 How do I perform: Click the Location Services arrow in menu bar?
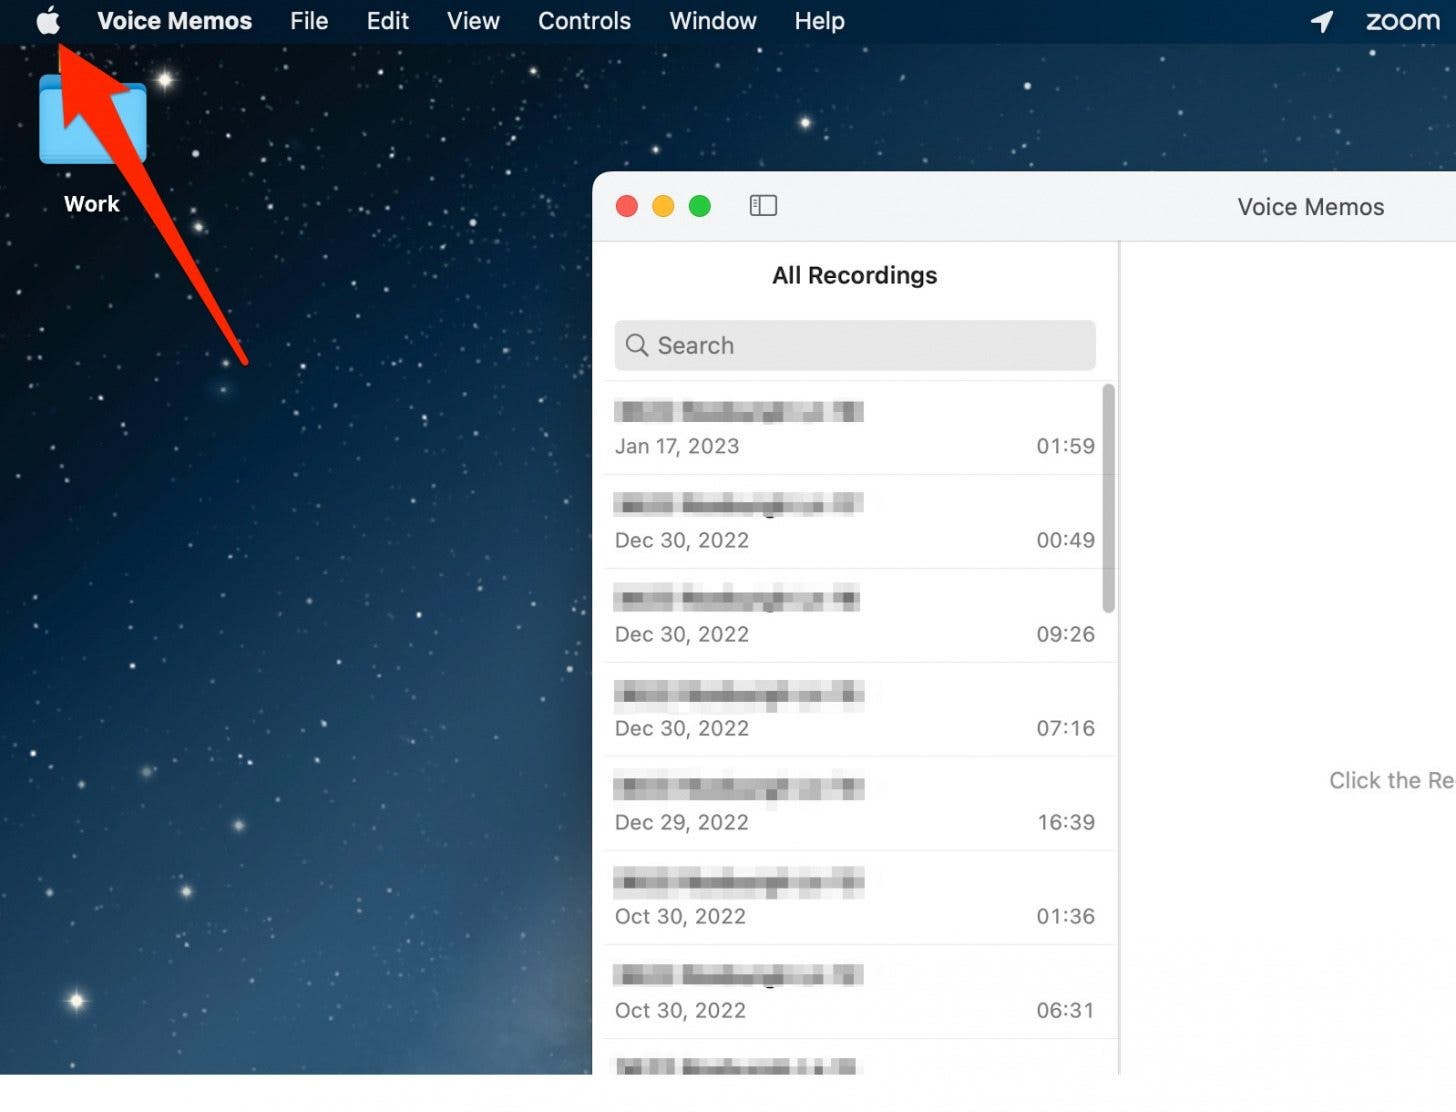click(x=1321, y=21)
